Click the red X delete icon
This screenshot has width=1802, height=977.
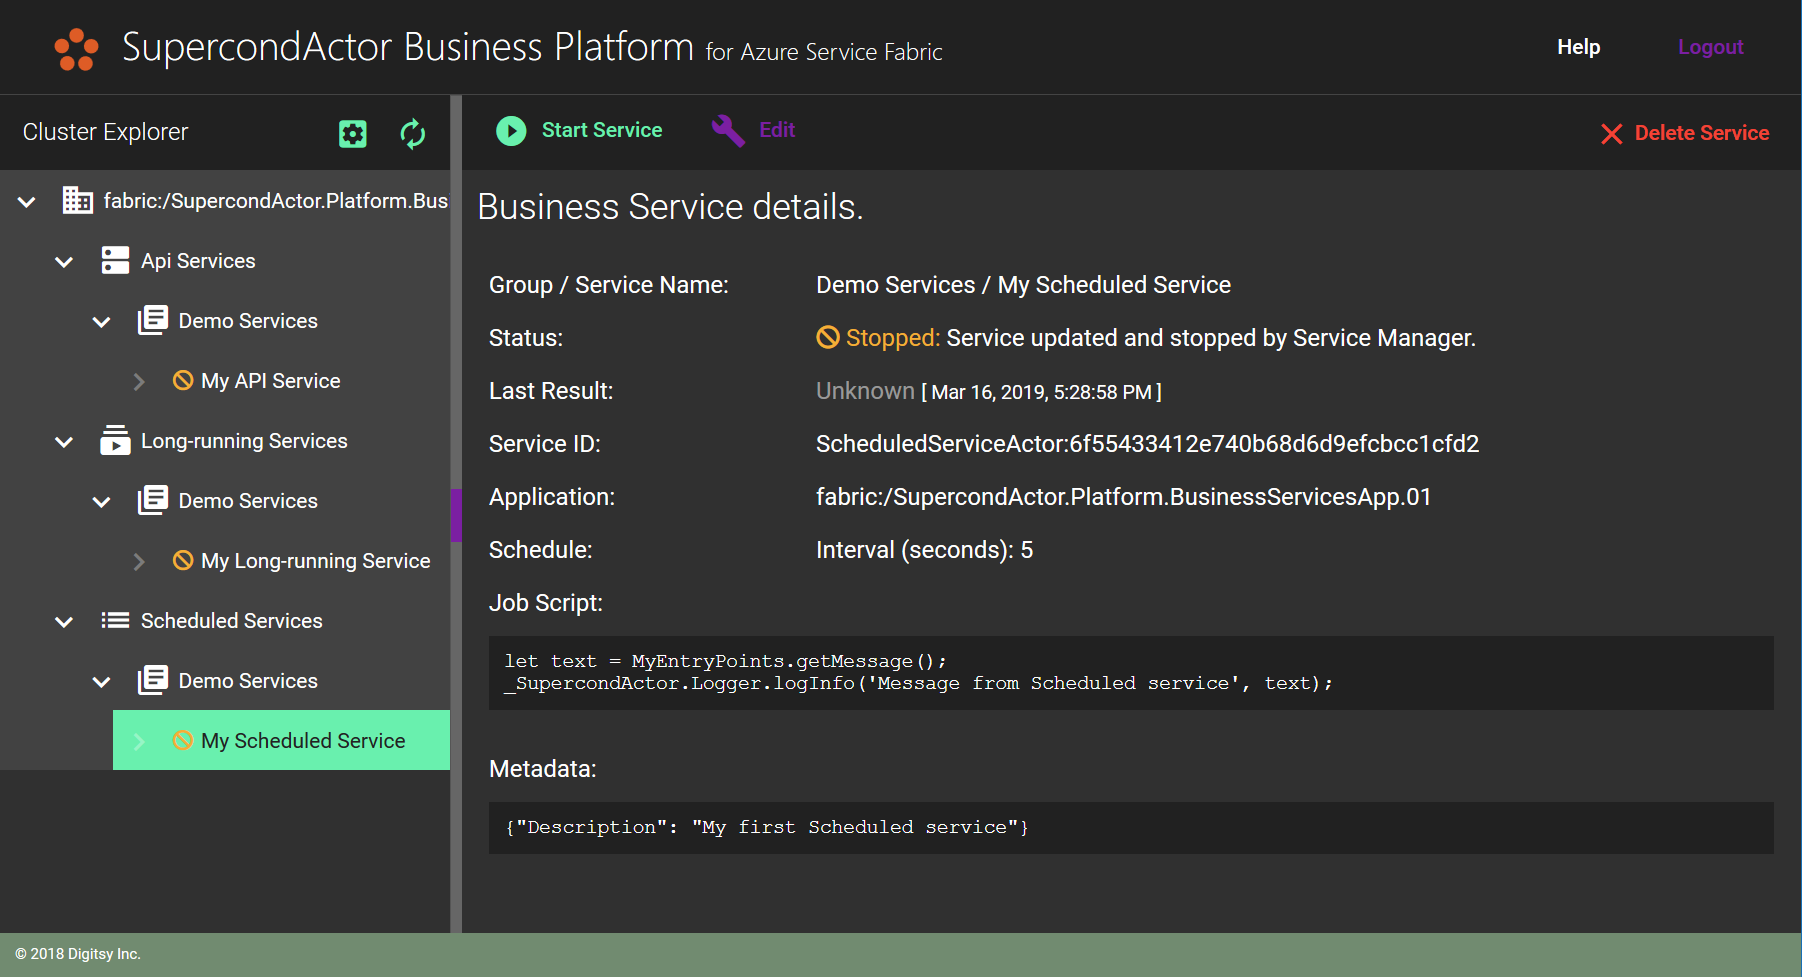tap(1611, 134)
